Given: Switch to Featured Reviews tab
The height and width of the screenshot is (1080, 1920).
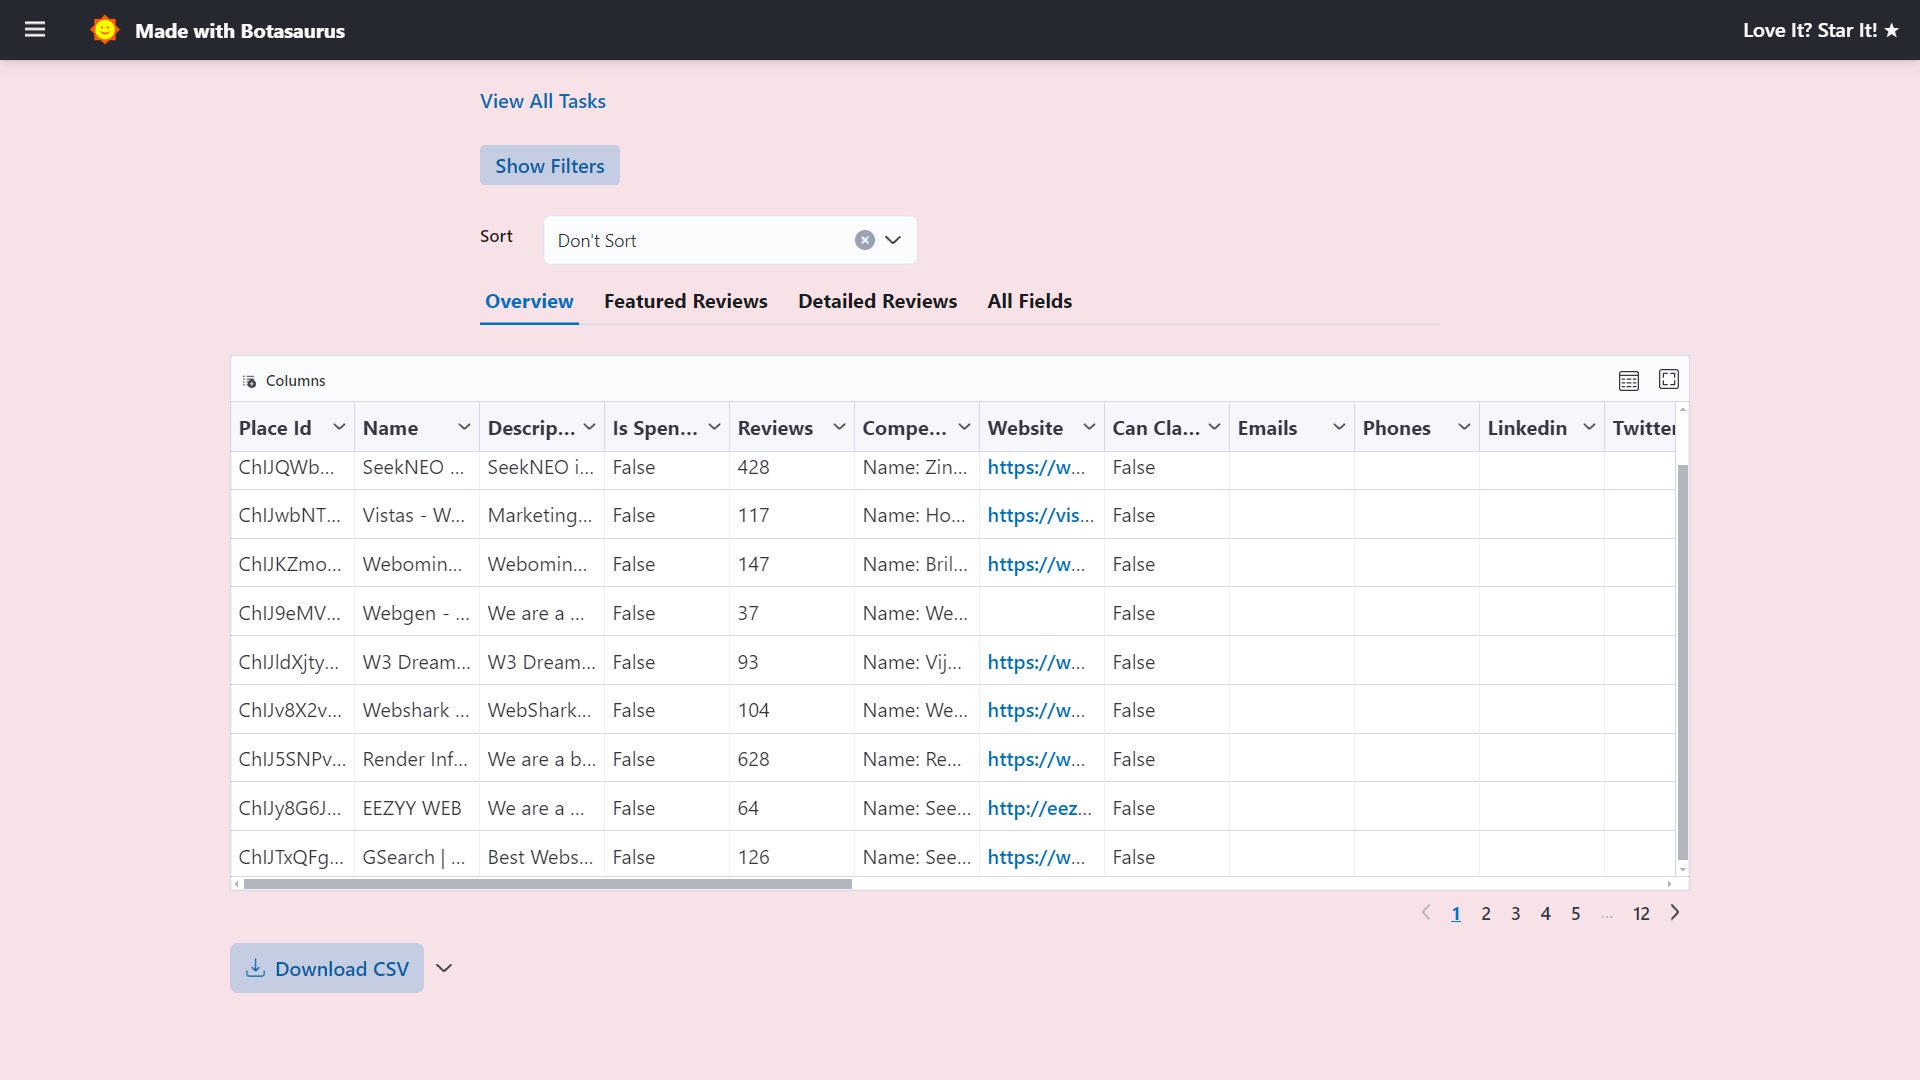Looking at the screenshot, I should [x=685, y=301].
